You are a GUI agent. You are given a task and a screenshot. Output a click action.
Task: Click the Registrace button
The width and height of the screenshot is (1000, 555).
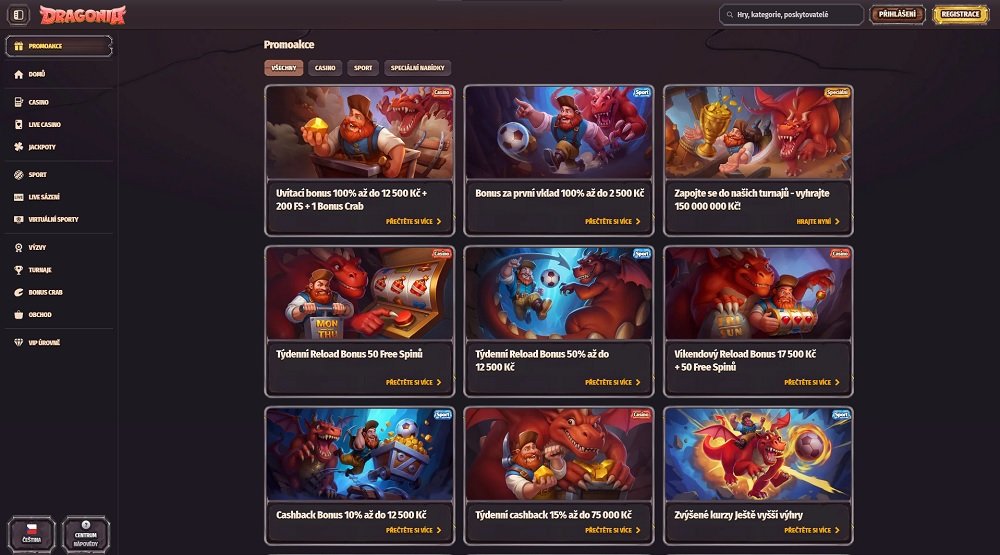(x=960, y=14)
